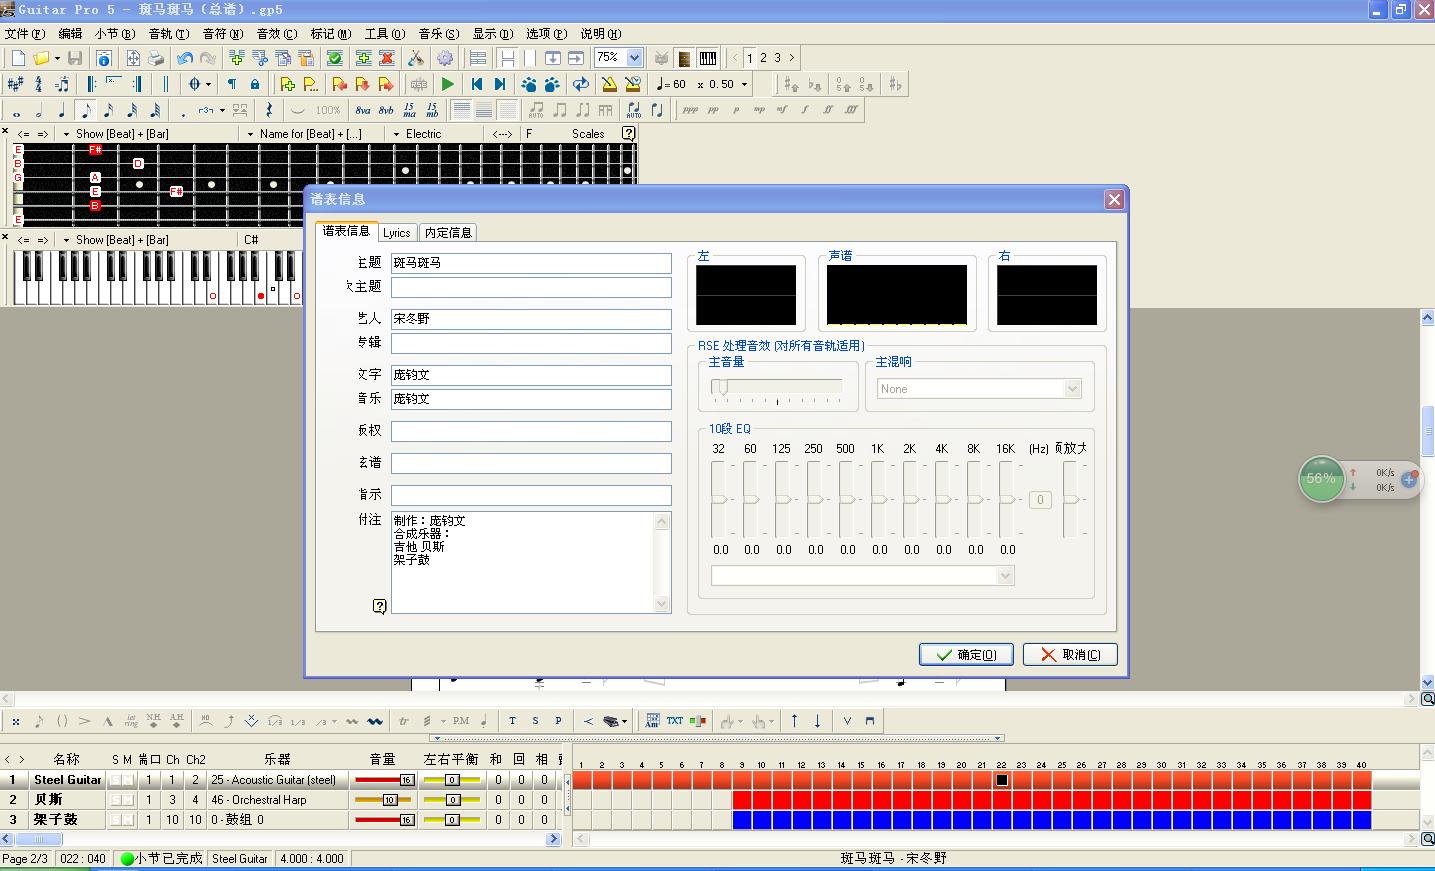1435x871 pixels.
Task: Switch to the Lyrics tab
Action: click(397, 233)
